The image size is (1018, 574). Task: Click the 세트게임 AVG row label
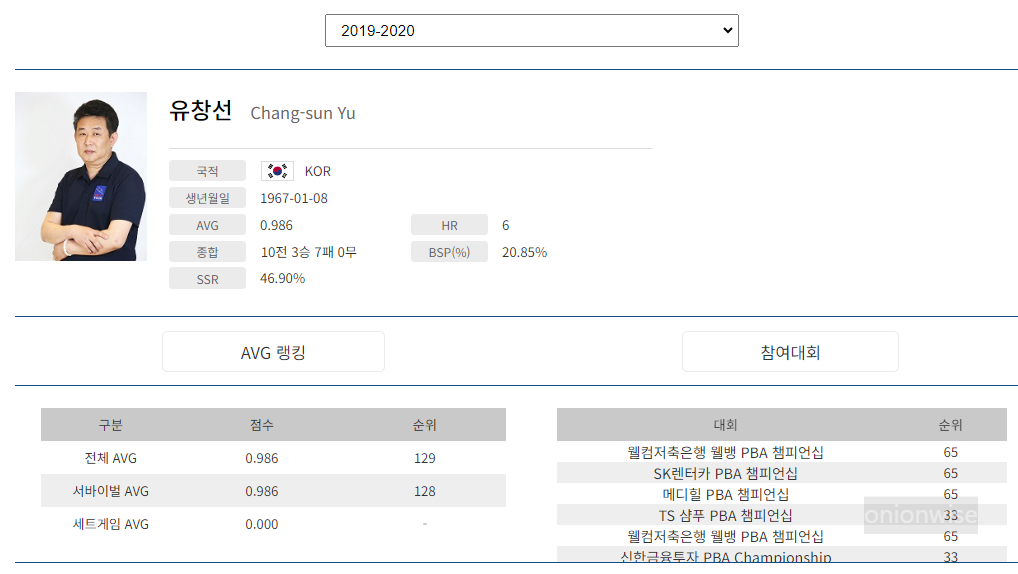pyautogui.click(x=110, y=524)
